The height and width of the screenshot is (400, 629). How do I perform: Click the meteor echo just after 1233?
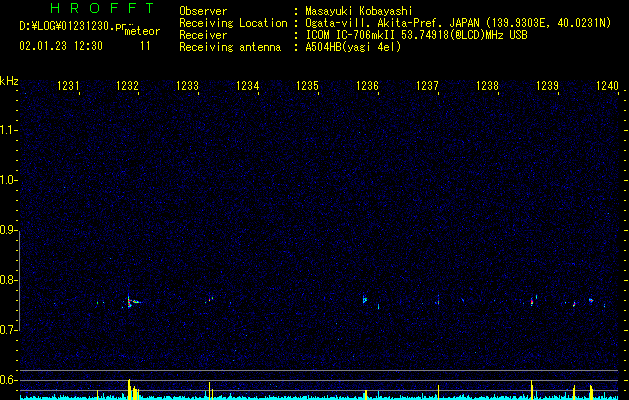211,299
